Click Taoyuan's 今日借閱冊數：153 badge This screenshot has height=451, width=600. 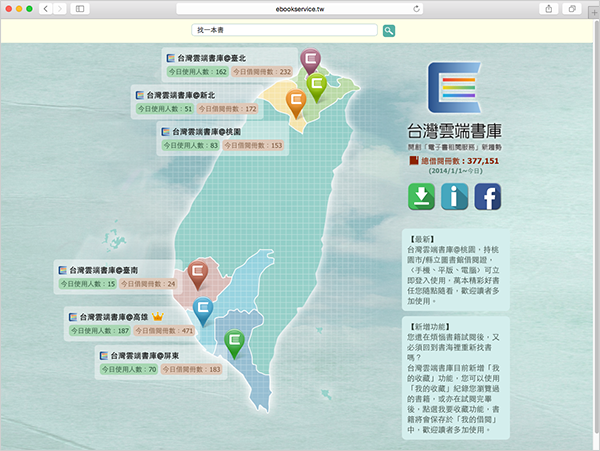click(x=253, y=145)
